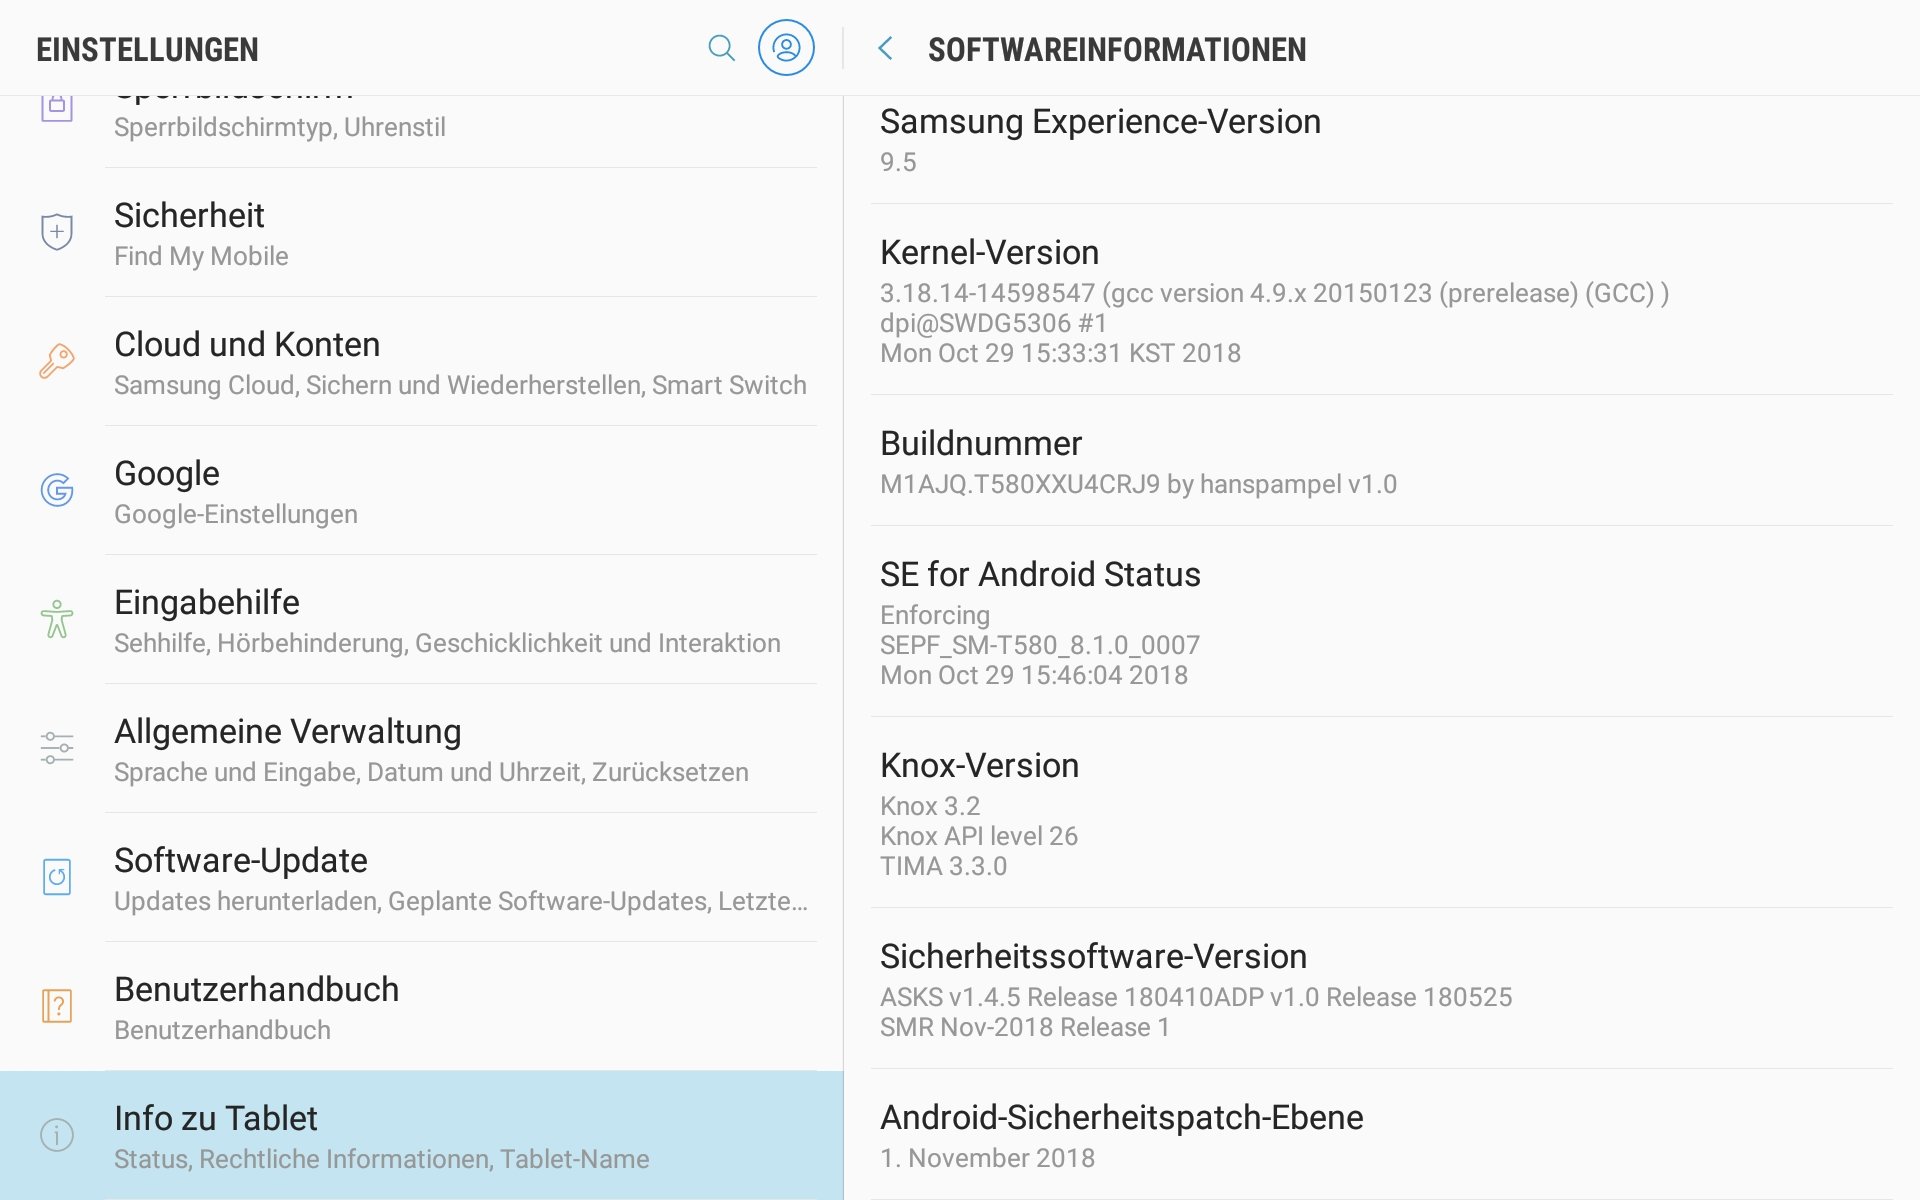The image size is (1920, 1200).
Task: Tap the Knox-Version info entry
Action: pos(1382,813)
